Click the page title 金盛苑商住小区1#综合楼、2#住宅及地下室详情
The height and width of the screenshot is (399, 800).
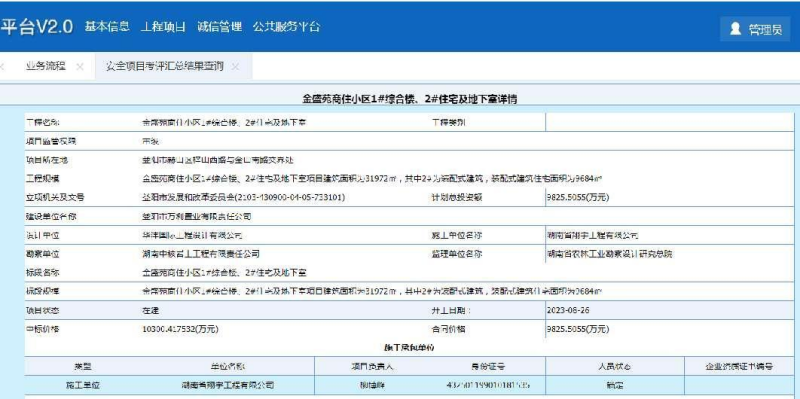click(x=410, y=99)
